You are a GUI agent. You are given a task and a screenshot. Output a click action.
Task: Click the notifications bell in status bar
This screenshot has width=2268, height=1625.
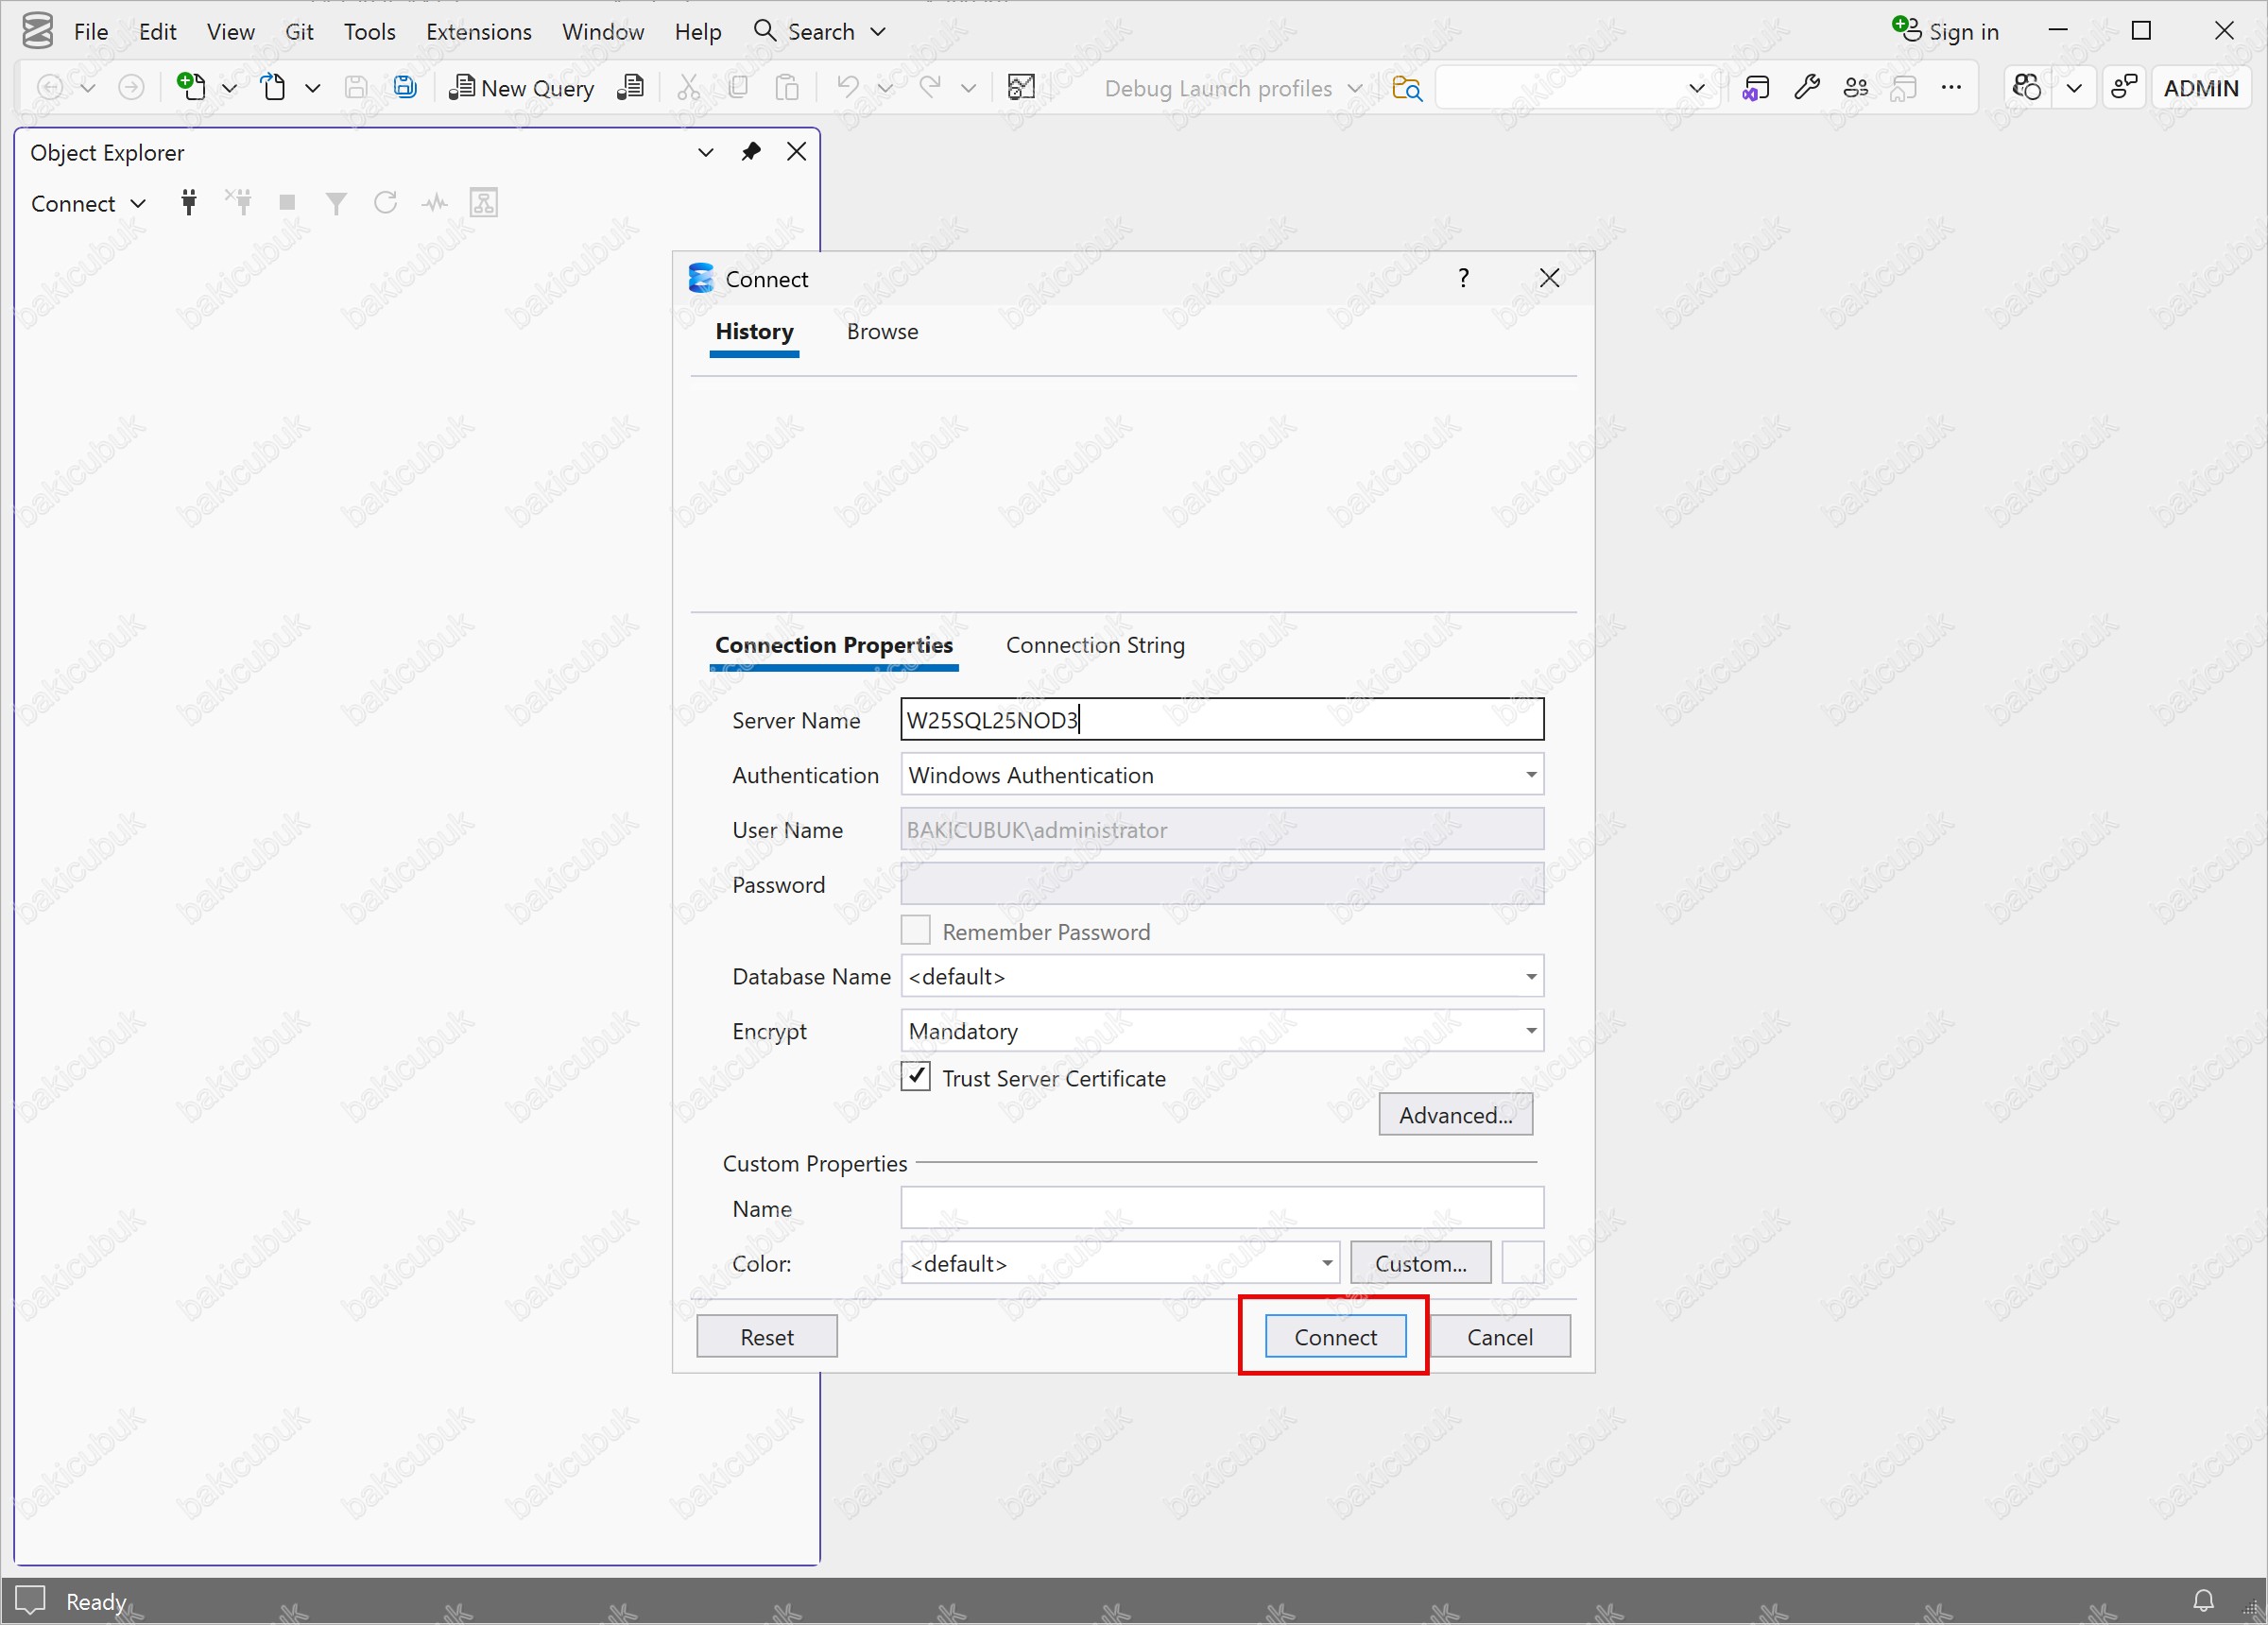(2203, 1600)
